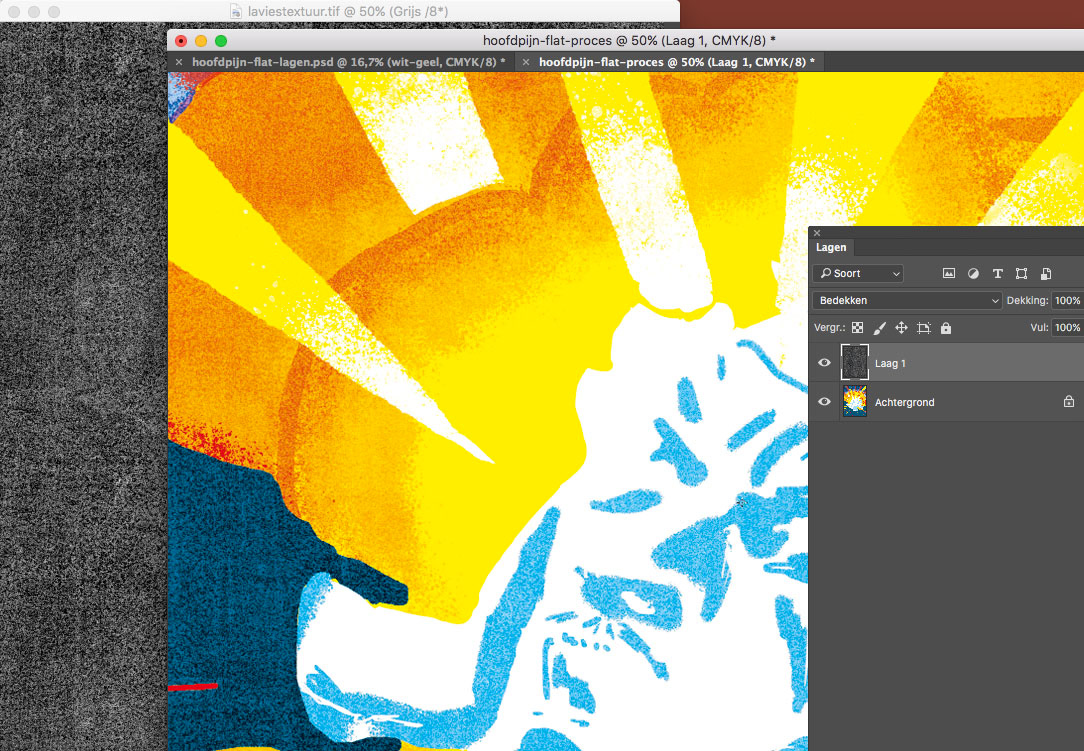Click laviestextuur.tif window title bar

coord(339,11)
